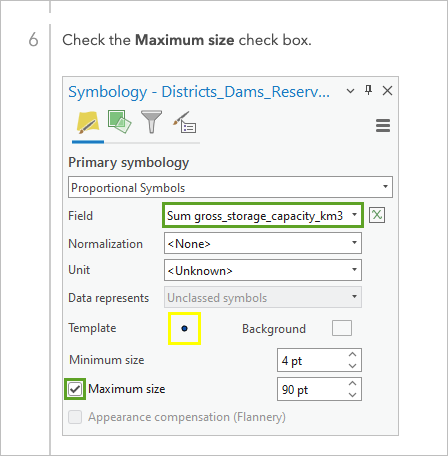Toggle auto-hide pin for Symbology pane
The width and height of the screenshot is (448, 456).
(x=368, y=90)
